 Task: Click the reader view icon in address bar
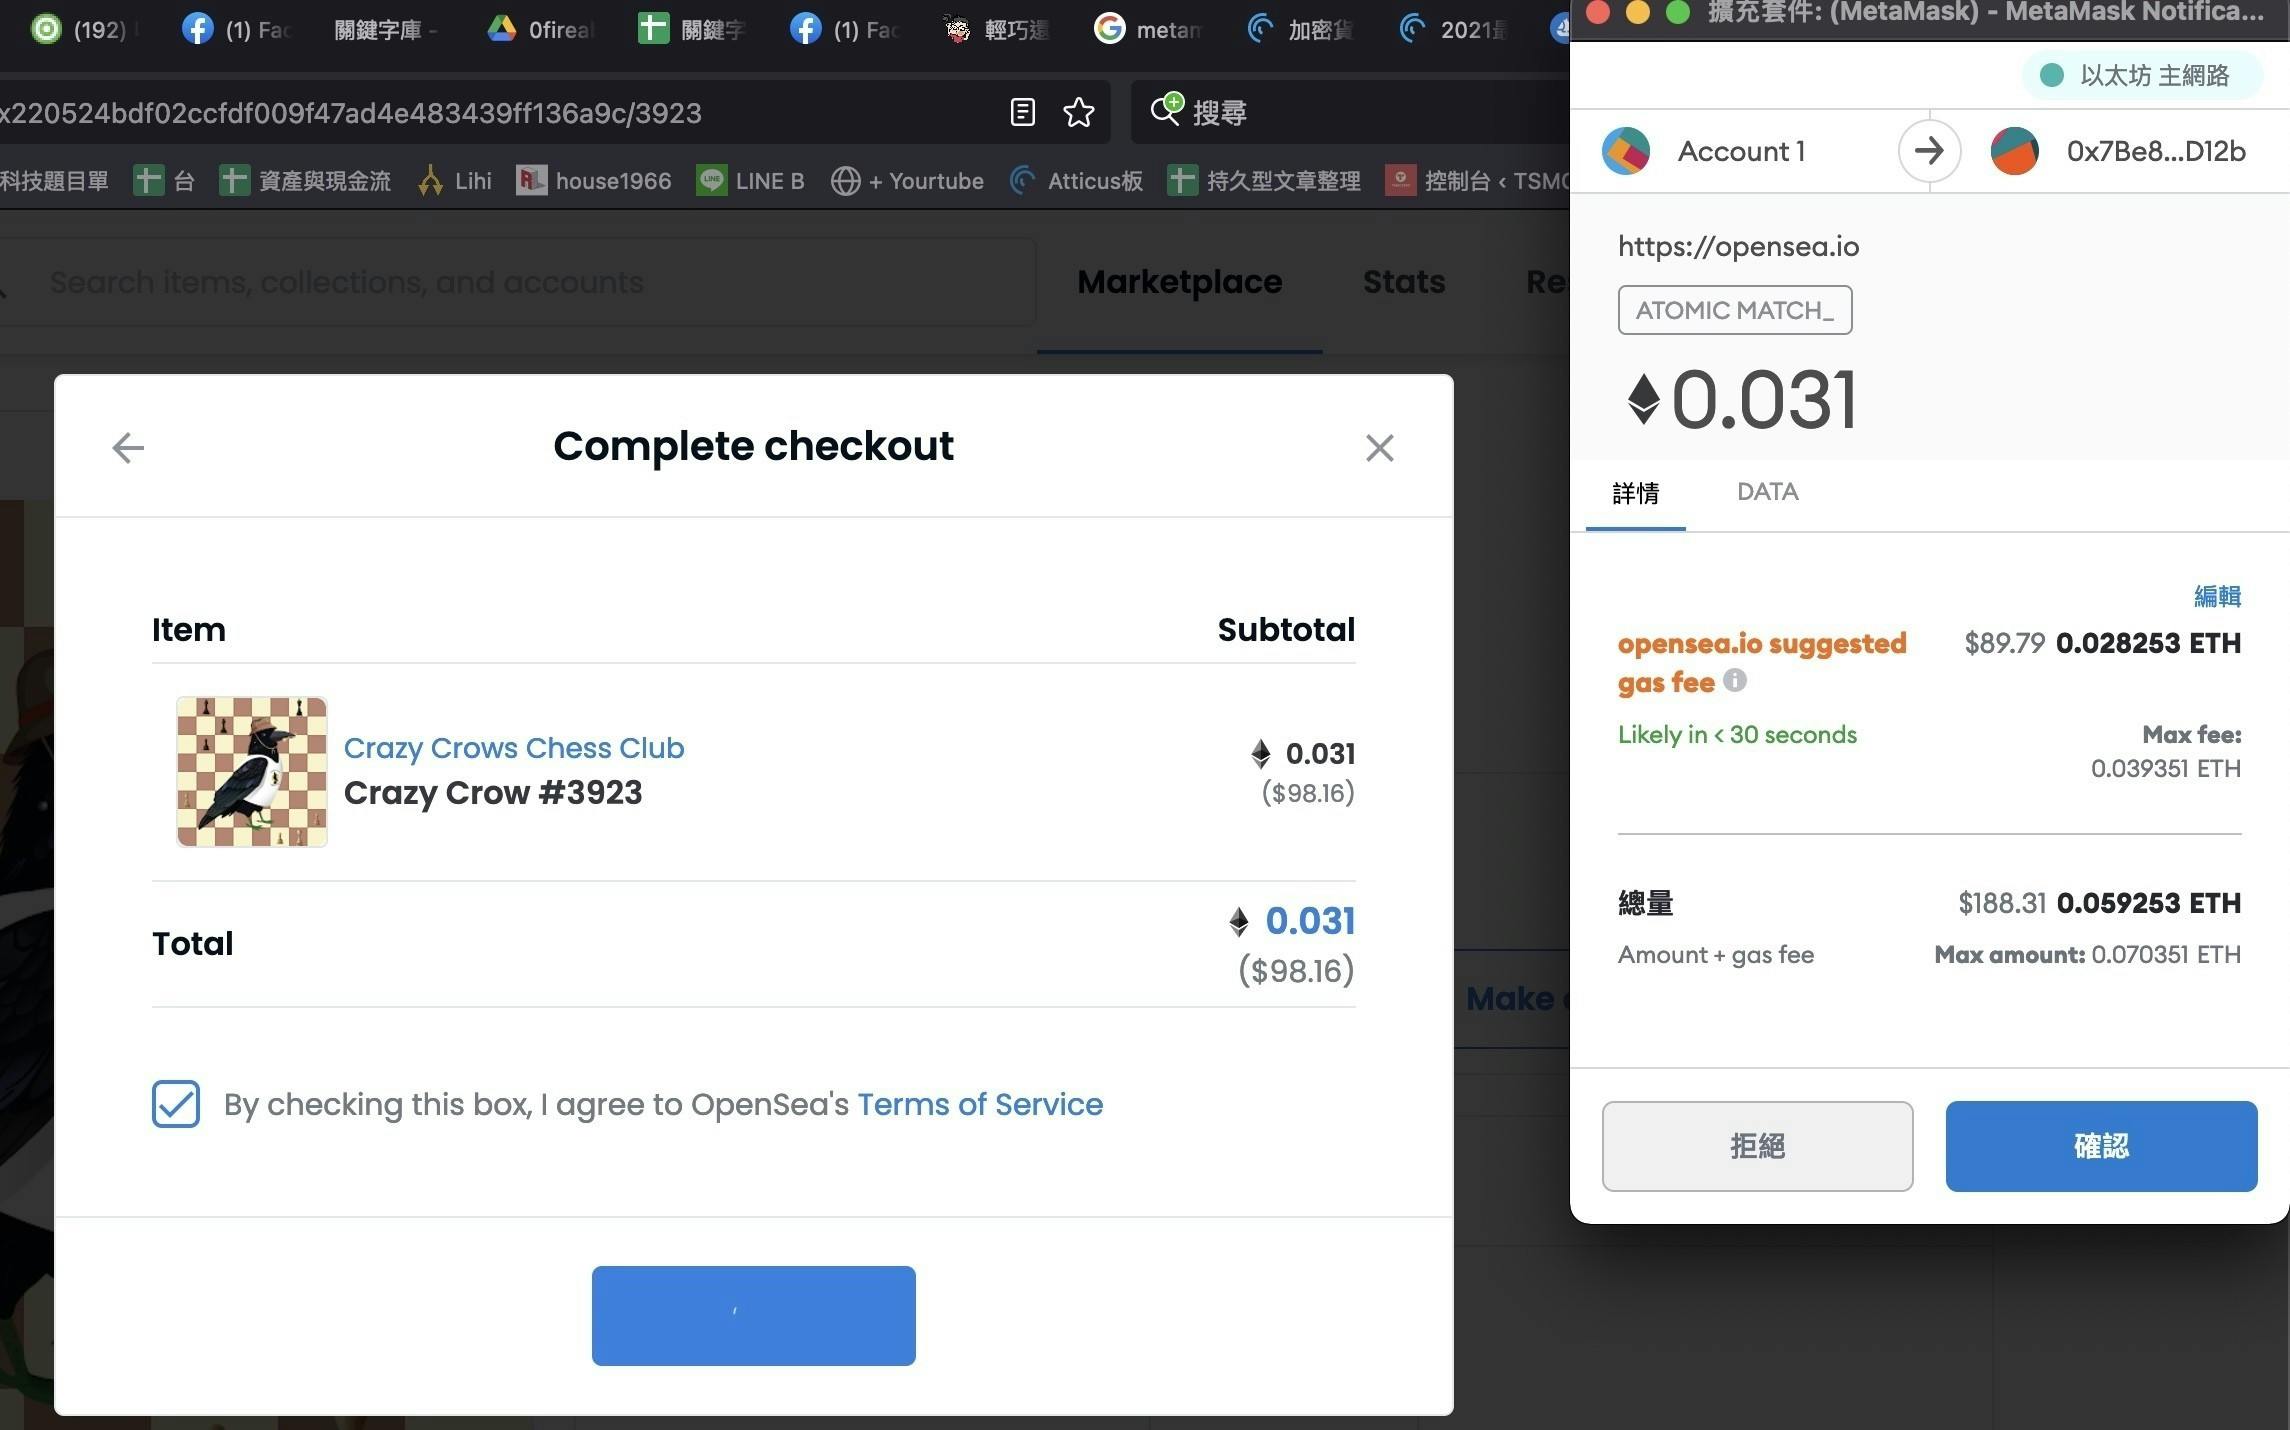click(1022, 112)
